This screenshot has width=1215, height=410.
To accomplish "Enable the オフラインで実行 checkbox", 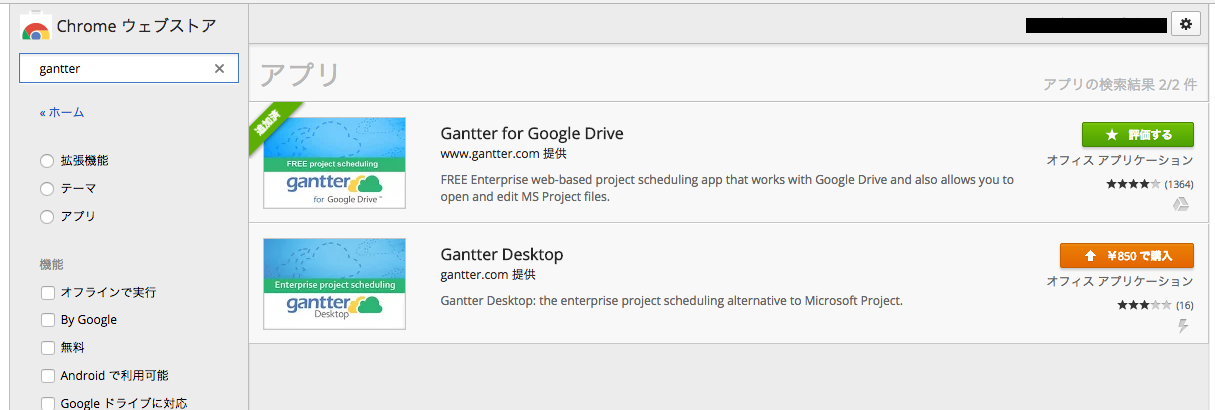I will 47,293.
